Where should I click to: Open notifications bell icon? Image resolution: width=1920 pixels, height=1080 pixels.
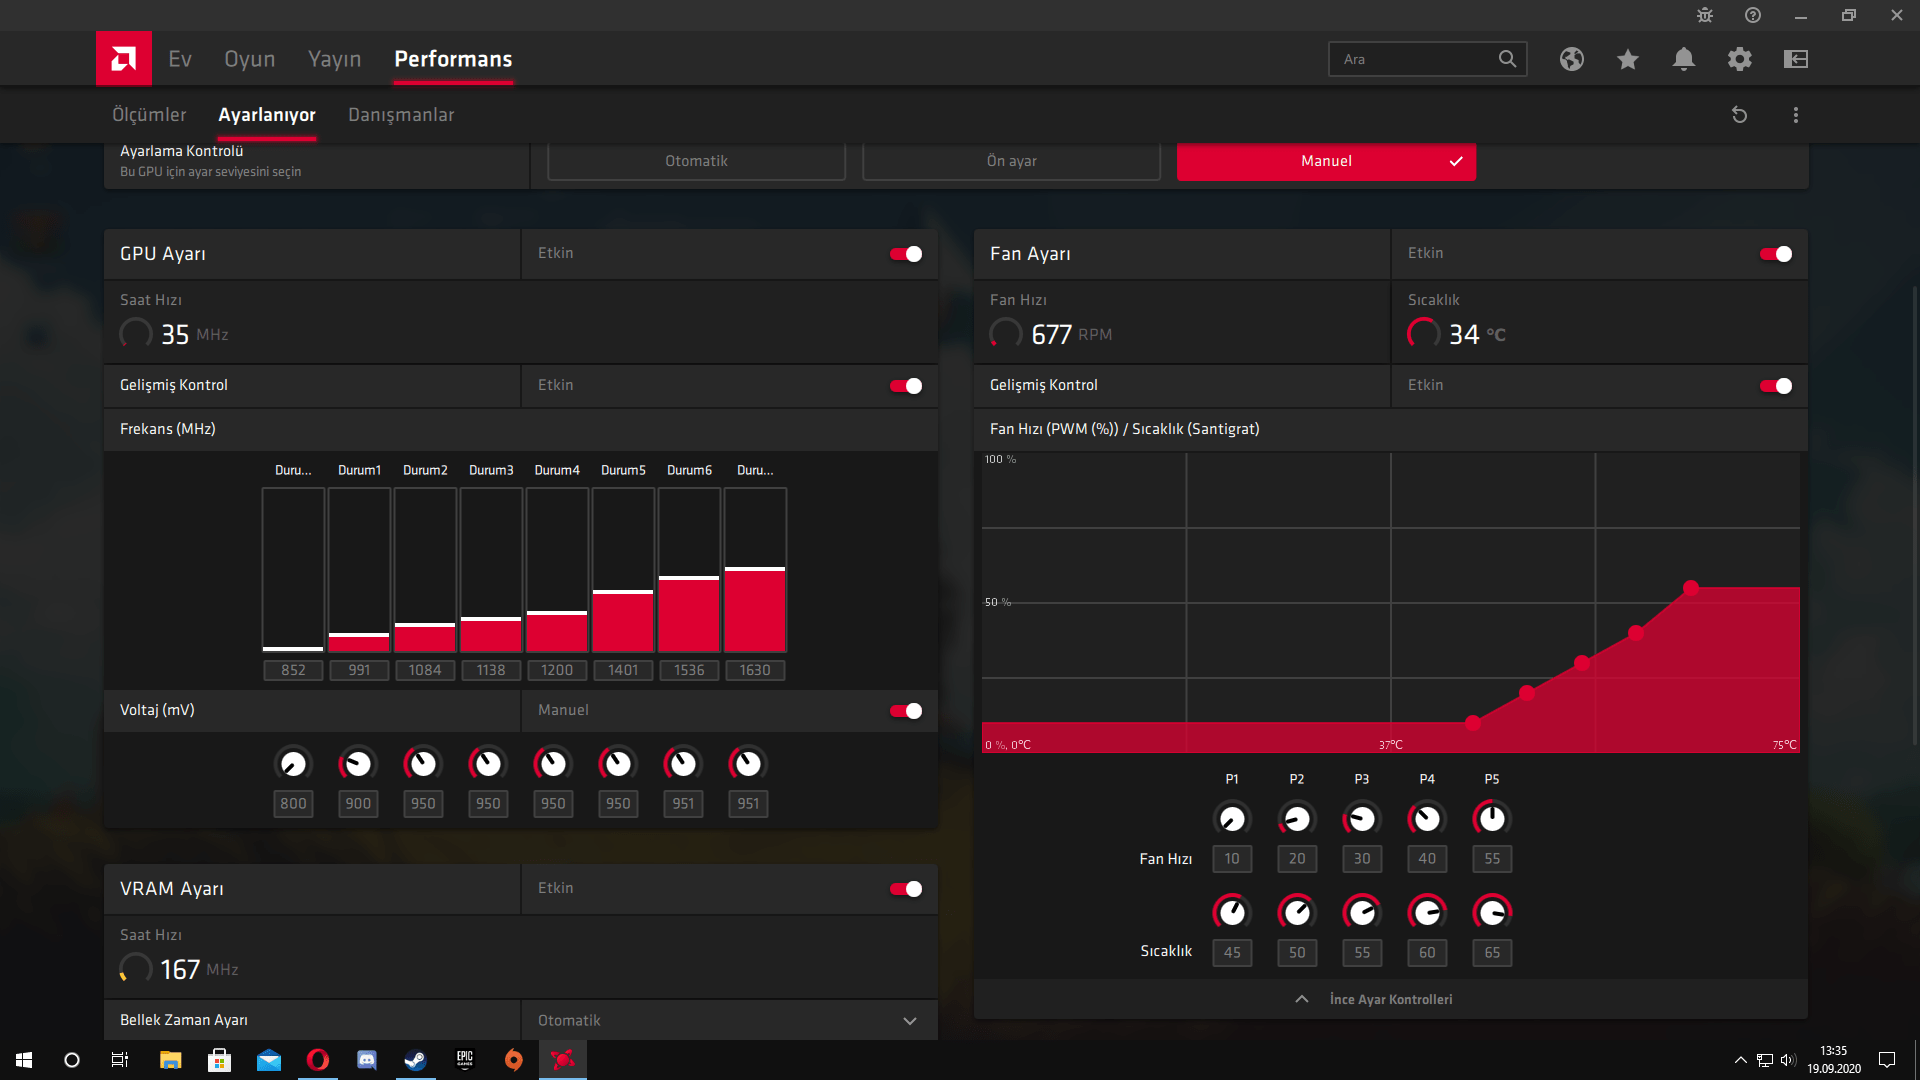pyautogui.click(x=1684, y=59)
